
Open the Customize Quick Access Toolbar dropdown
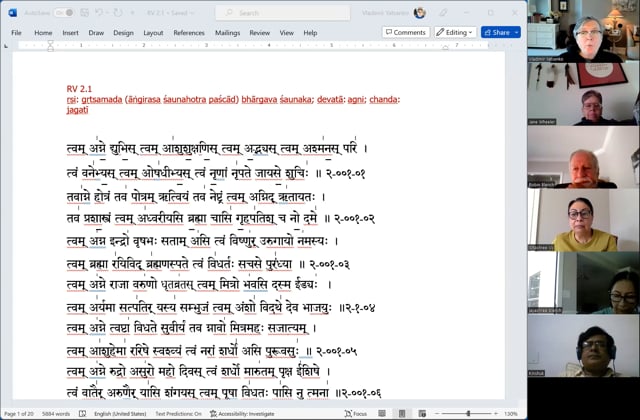tap(132, 13)
